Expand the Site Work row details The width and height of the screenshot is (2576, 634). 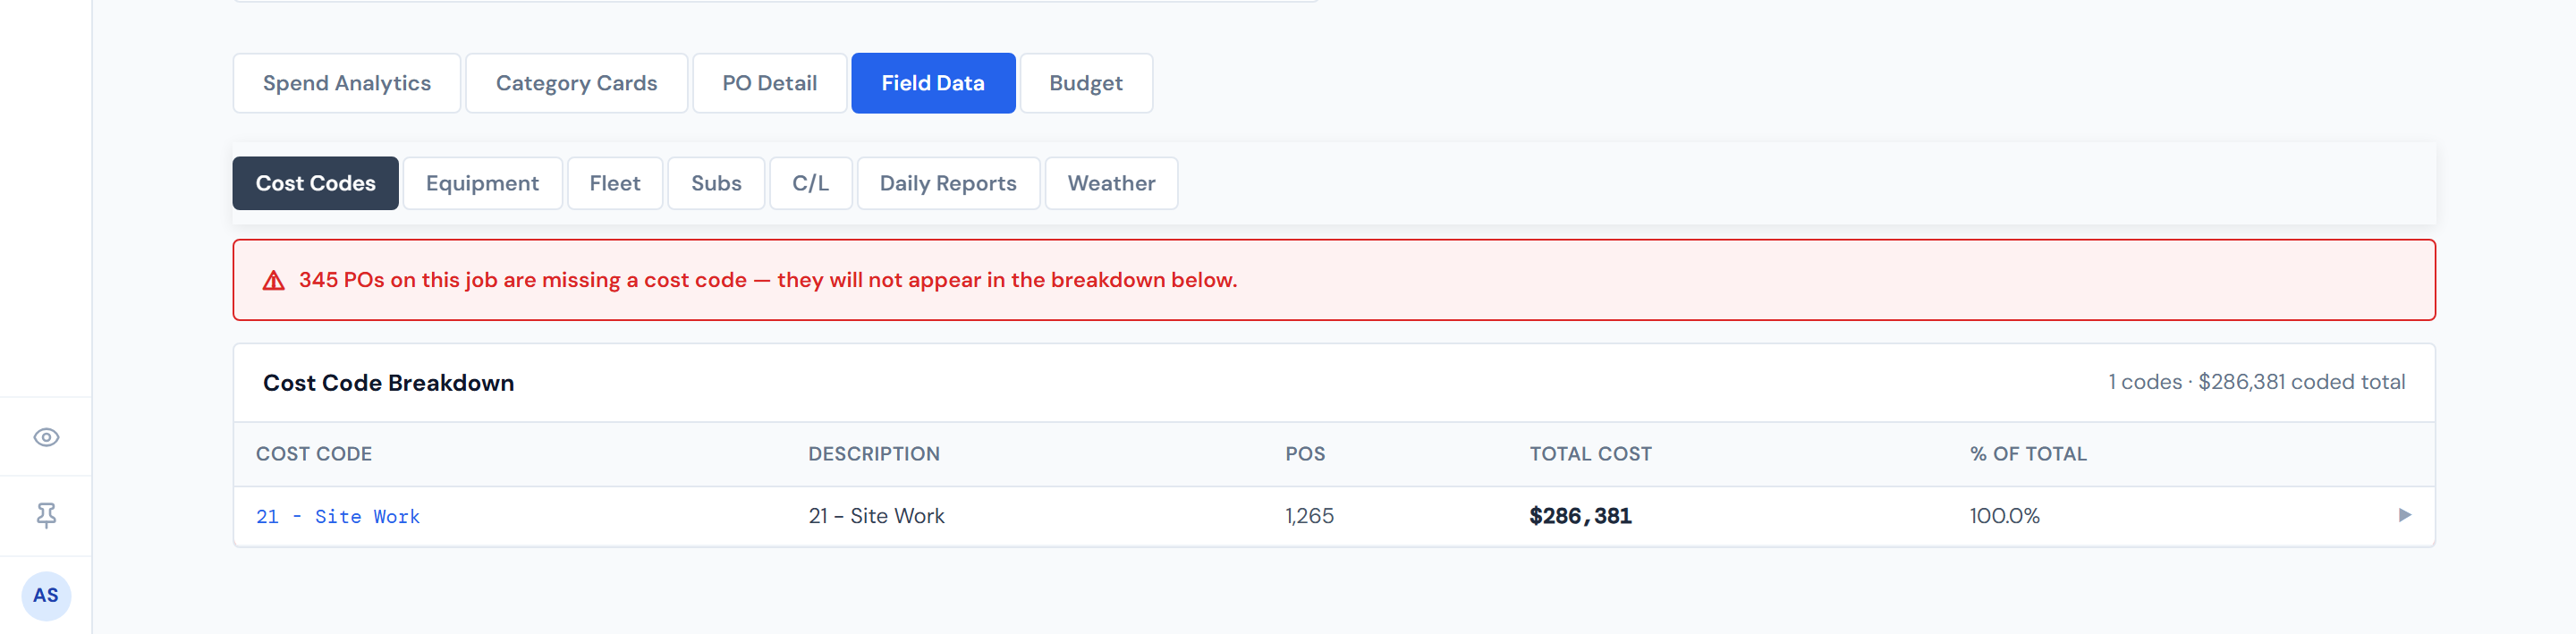[2404, 516]
